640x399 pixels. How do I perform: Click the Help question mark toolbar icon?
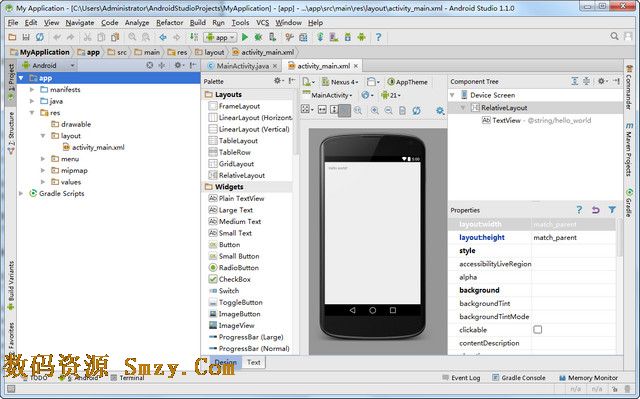(x=378, y=38)
